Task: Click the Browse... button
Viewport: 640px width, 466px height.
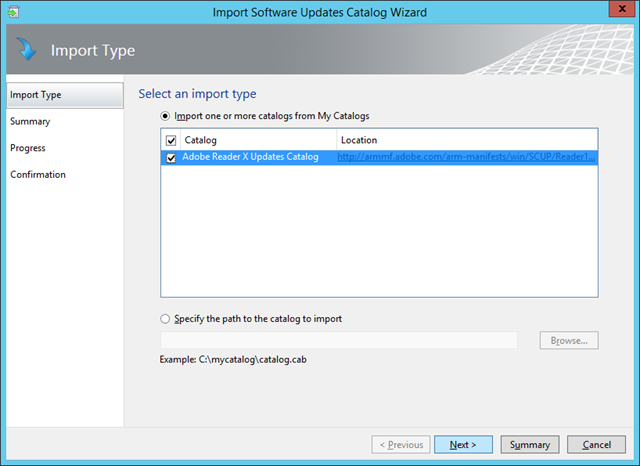Action: (569, 340)
